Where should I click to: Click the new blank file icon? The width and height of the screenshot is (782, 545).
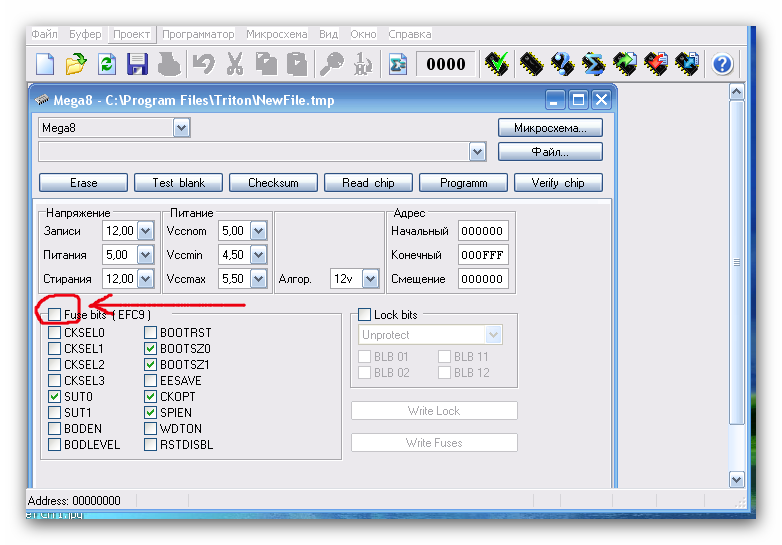pyautogui.click(x=45, y=64)
